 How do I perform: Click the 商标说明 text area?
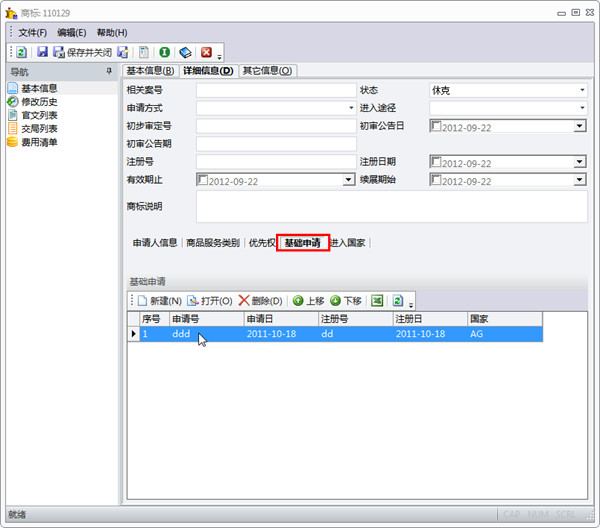tap(391, 207)
